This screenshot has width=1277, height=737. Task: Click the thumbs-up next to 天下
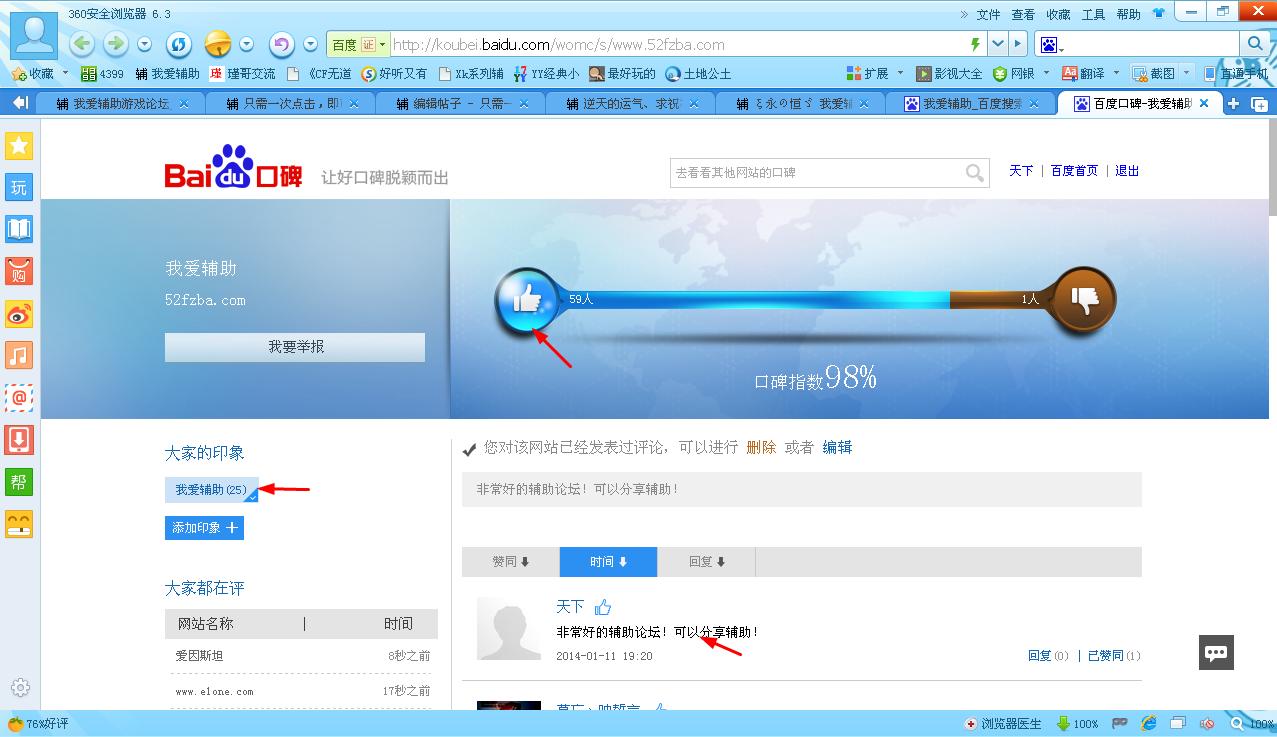602,607
